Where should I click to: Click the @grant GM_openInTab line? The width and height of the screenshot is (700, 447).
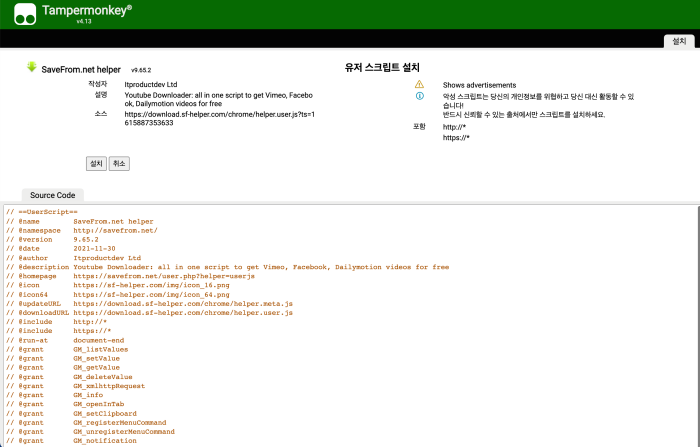coord(65,404)
